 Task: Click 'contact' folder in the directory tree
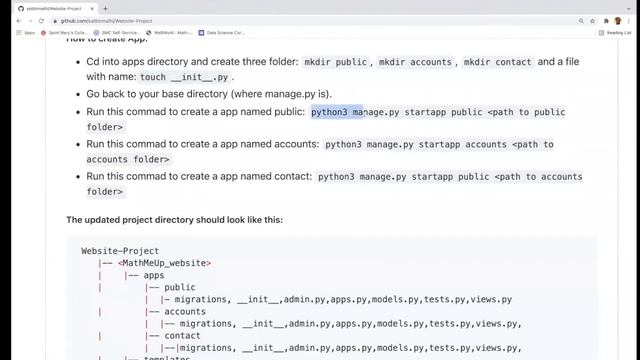coord(182,336)
